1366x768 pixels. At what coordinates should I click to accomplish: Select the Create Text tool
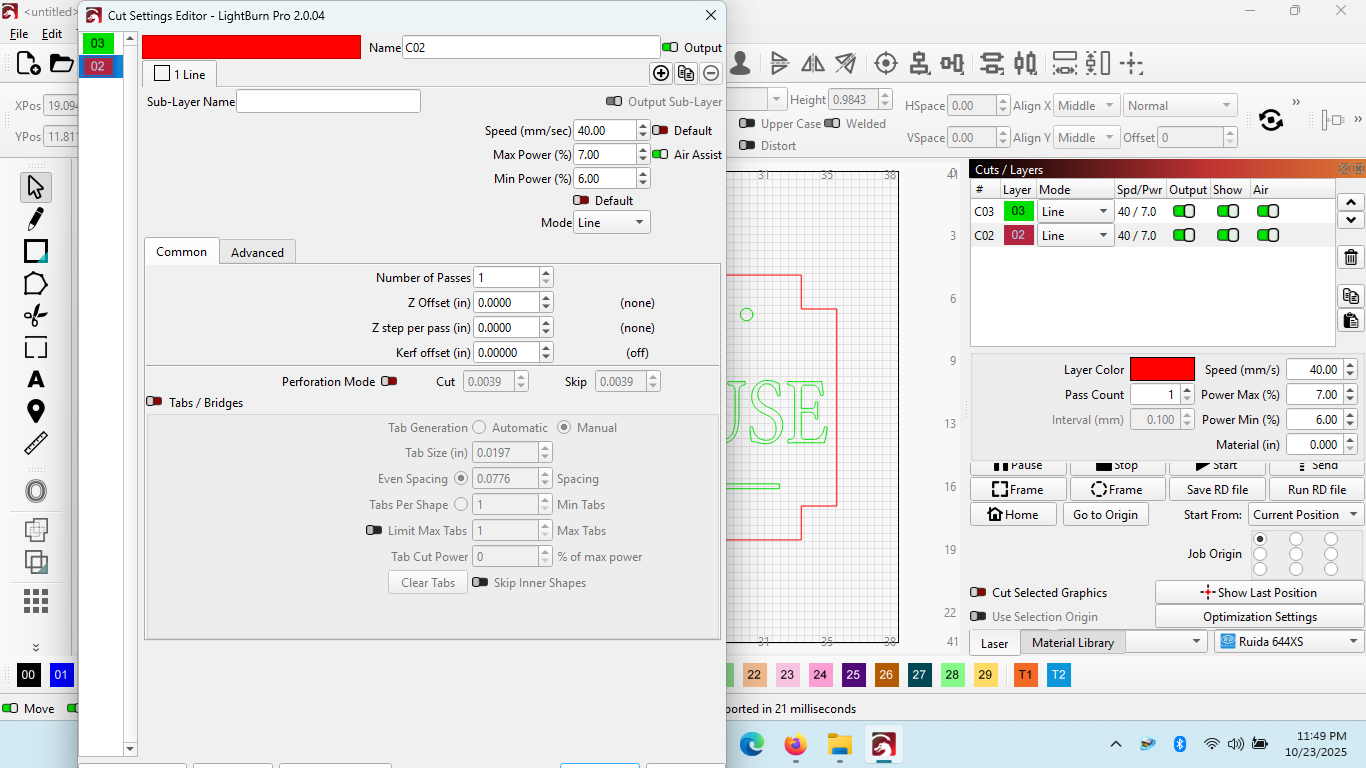click(36, 379)
